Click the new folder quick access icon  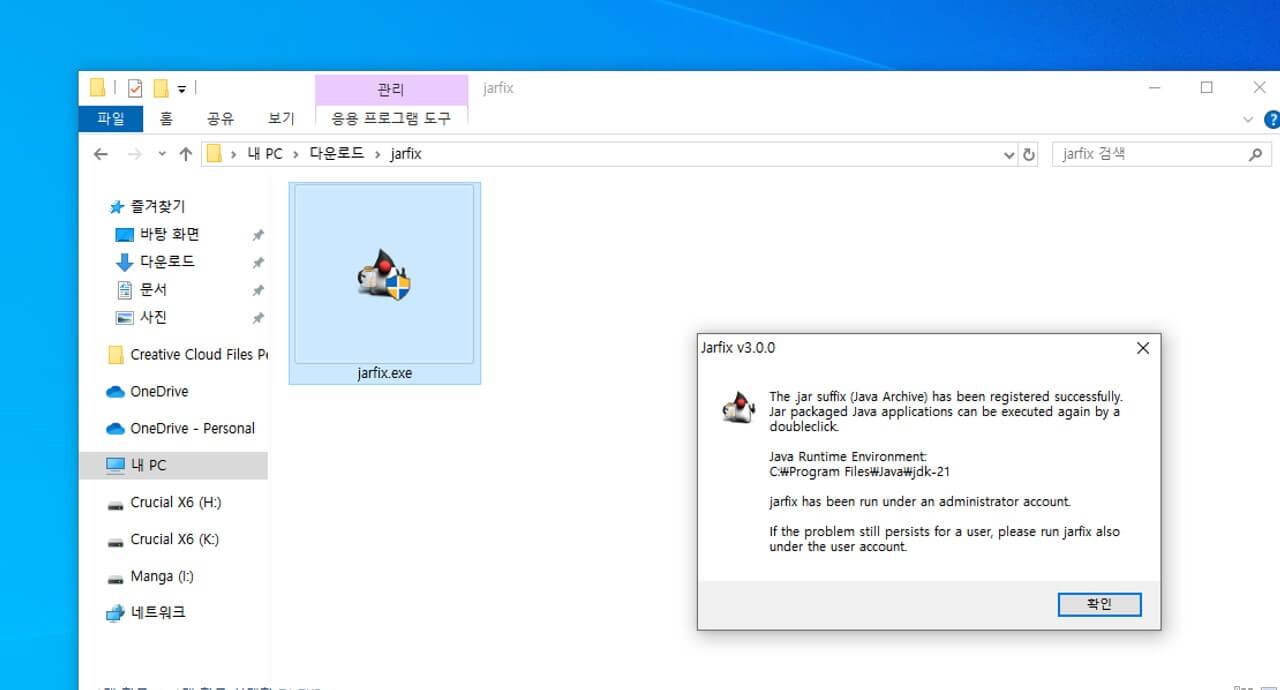click(x=160, y=88)
